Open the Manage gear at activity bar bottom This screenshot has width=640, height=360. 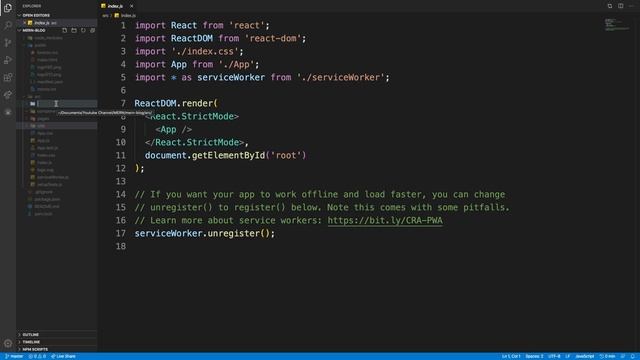(x=8, y=343)
